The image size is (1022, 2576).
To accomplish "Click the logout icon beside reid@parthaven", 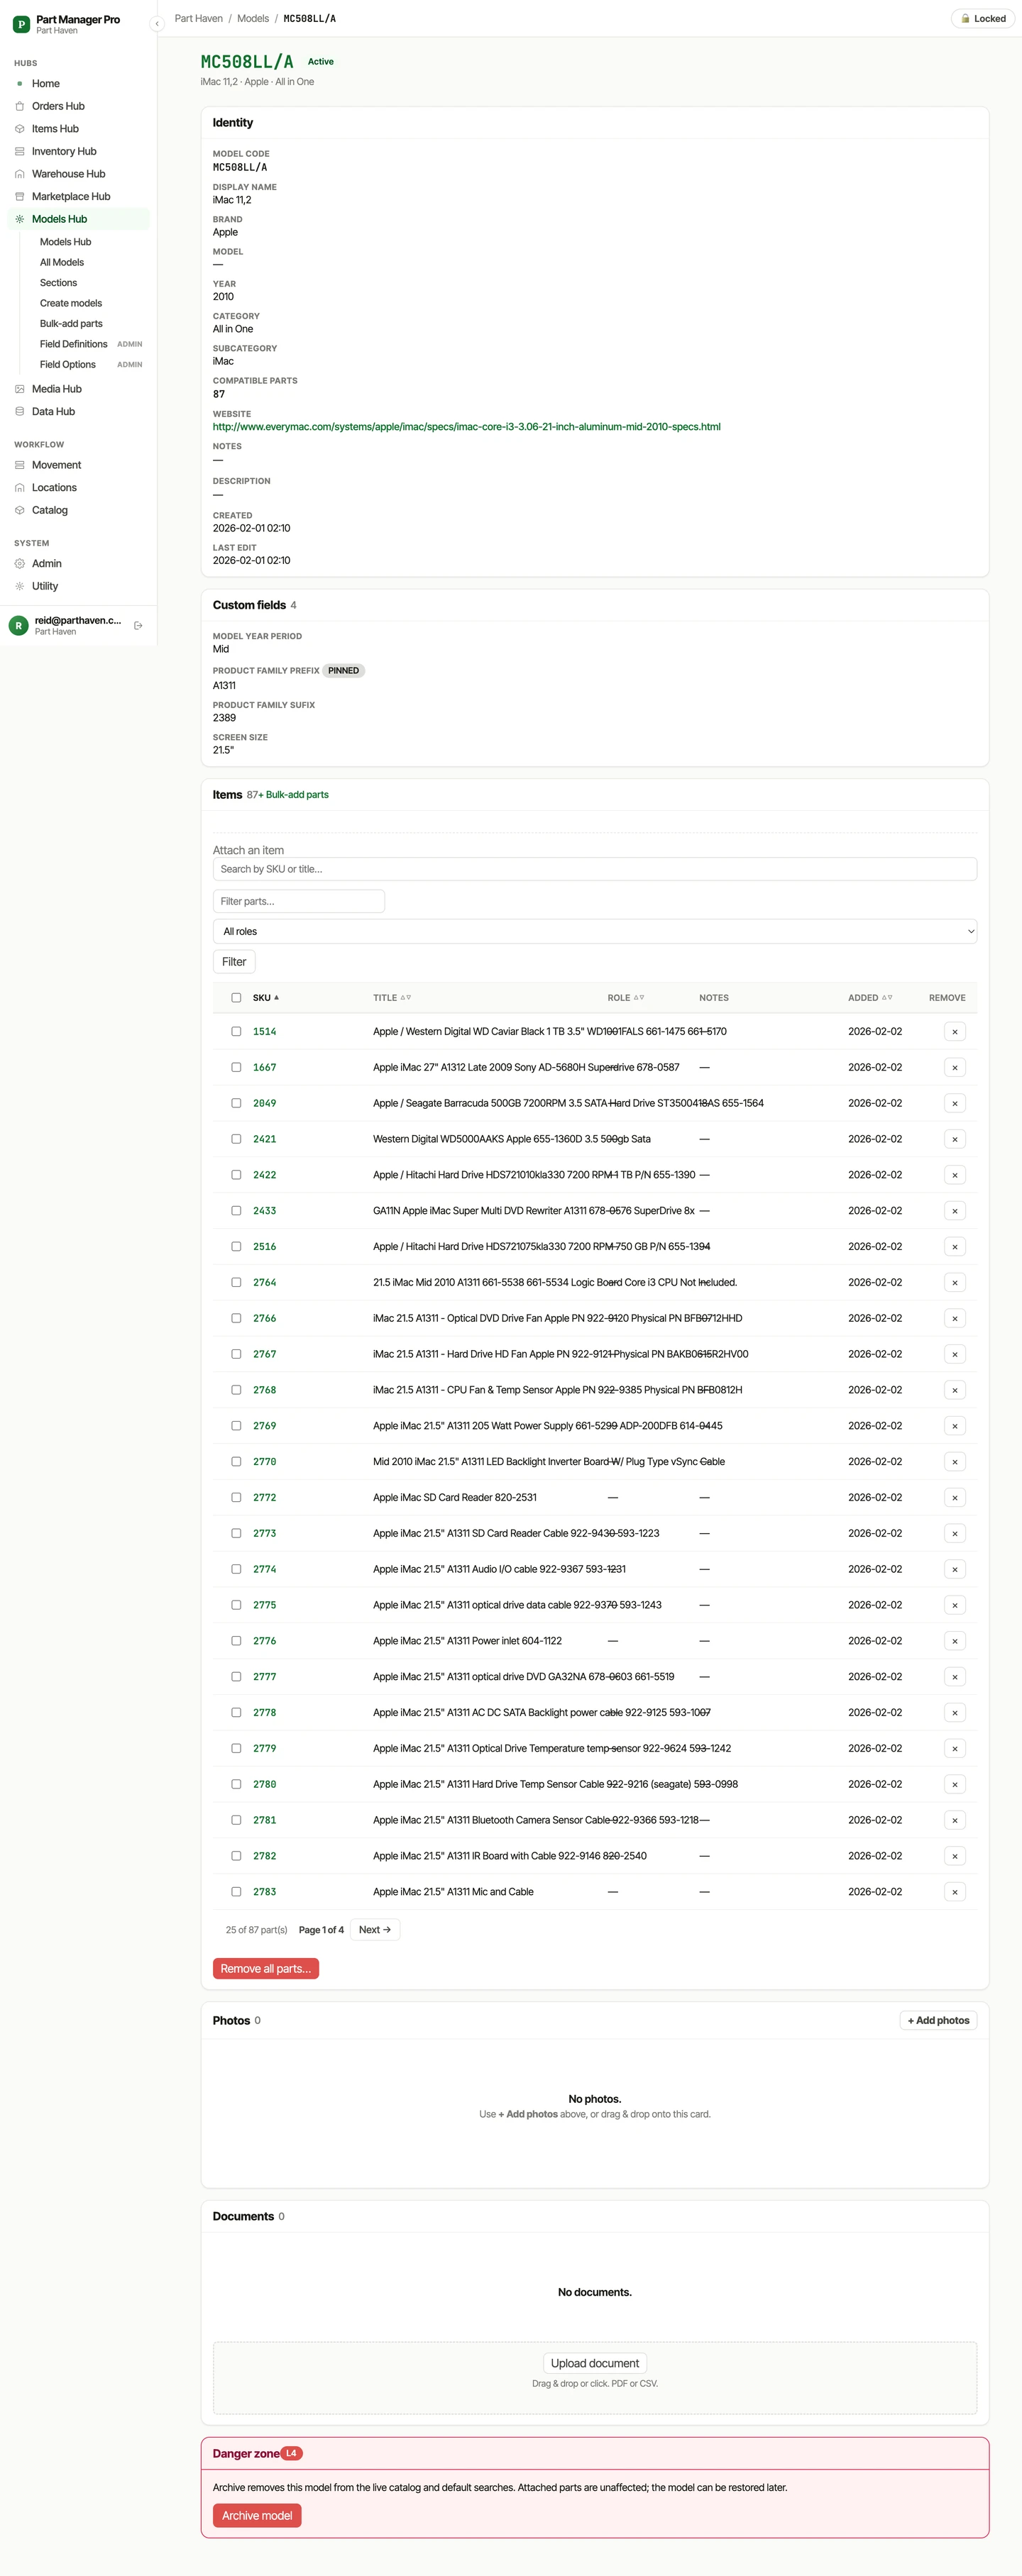I will pos(138,626).
